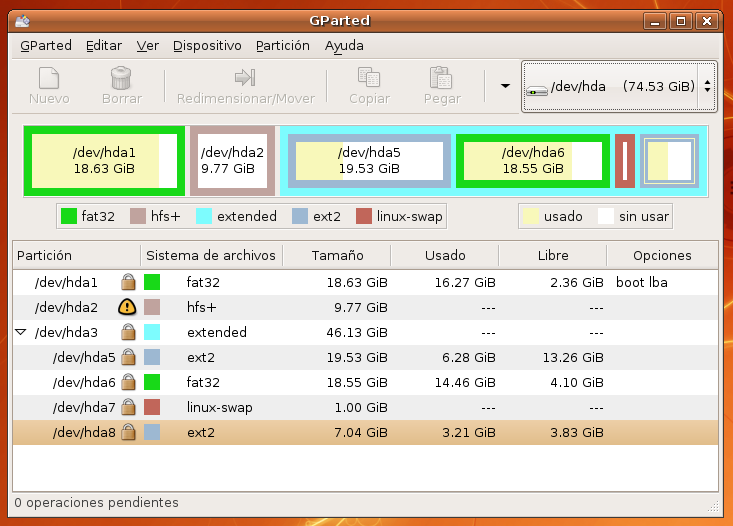Click the Redimensionar/Mover toolbar icon
The width and height of the screenshot is (733, 526).
(245, 79)
